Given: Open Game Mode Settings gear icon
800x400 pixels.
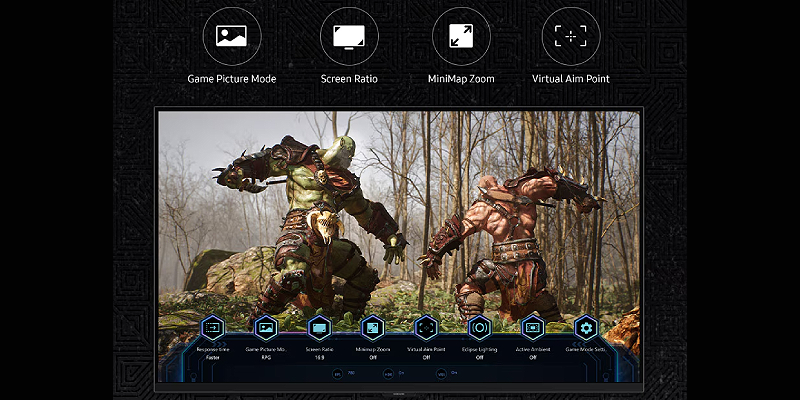Looking at the screenshot, I should pos(585,327).
